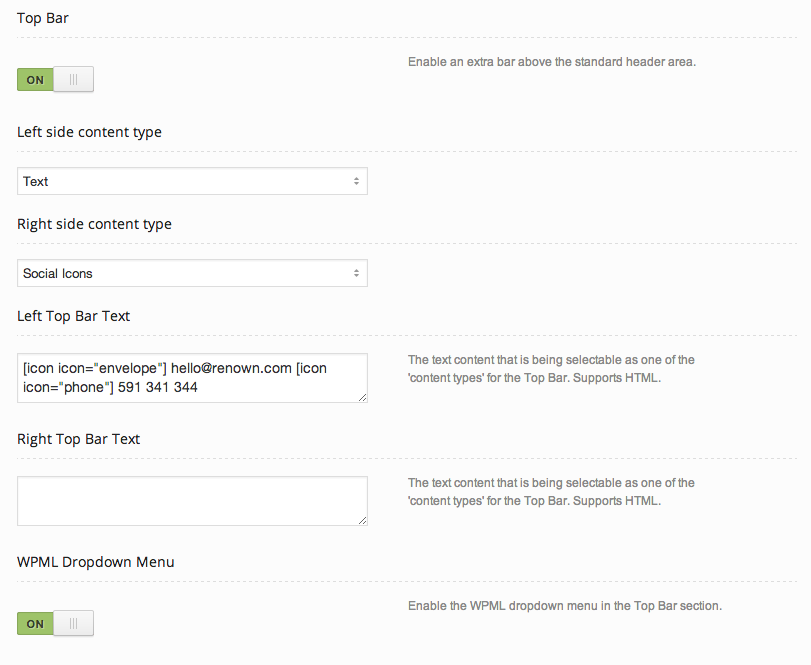Open the Right side content type dropdown
Viewport: 811px width, 665px height.
coord(192,273)
